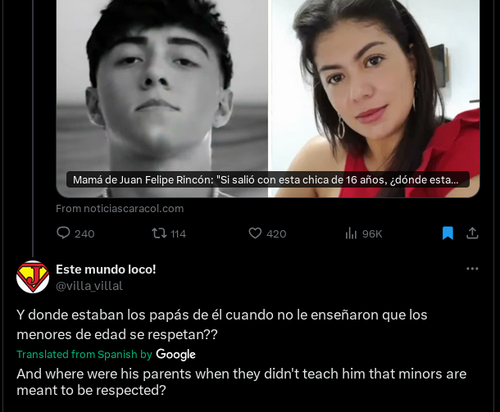
Task: Toggle the blue bookmark icon
Action: [448, 233]
